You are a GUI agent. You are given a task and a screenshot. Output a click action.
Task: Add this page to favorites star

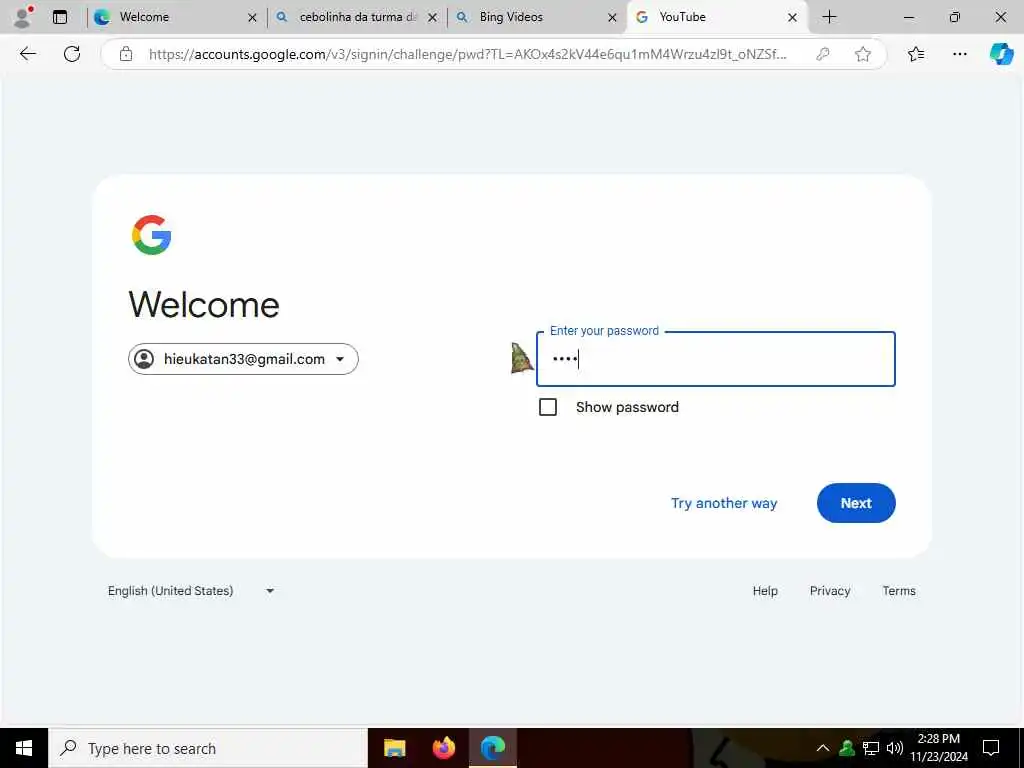click(863, 54)
